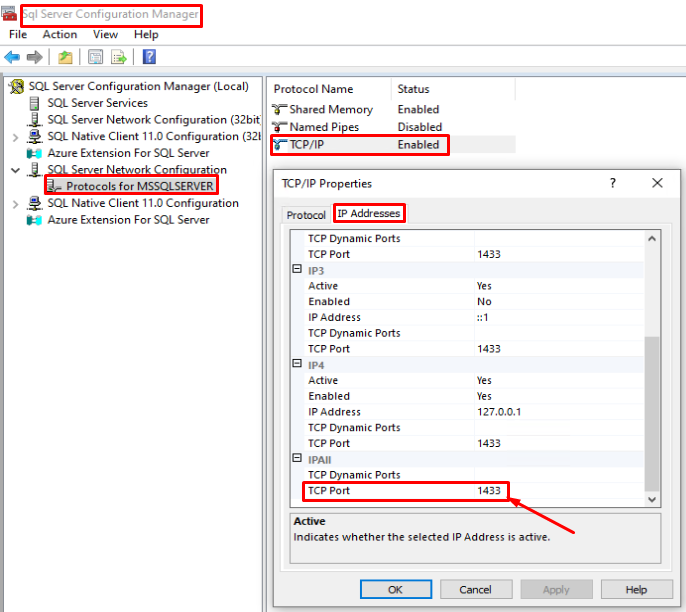Screen dimensions: 686x612
Task: Click the IP3 Enabled value No
Action: (484, 301)
